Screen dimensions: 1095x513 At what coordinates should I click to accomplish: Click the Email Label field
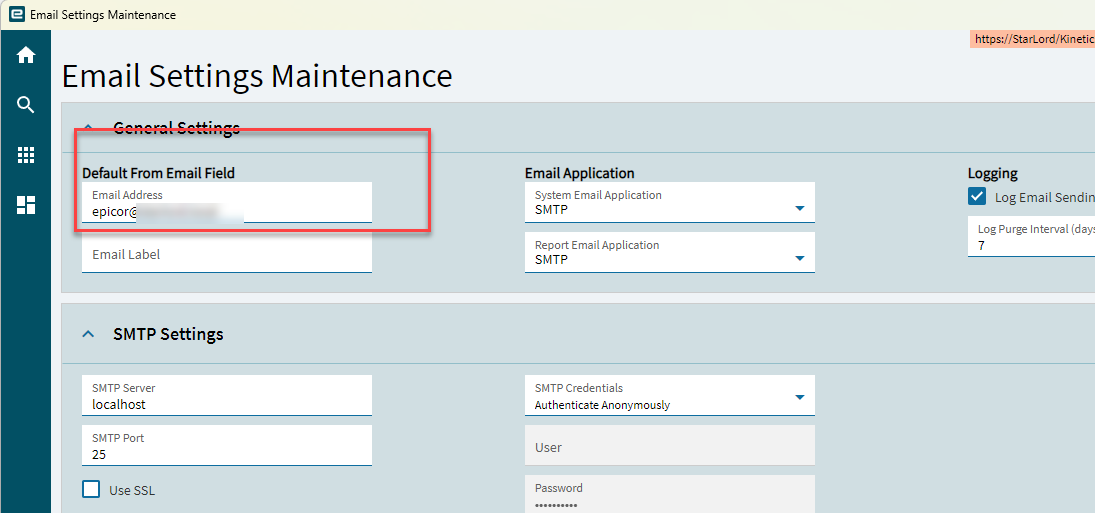[226, 255]
